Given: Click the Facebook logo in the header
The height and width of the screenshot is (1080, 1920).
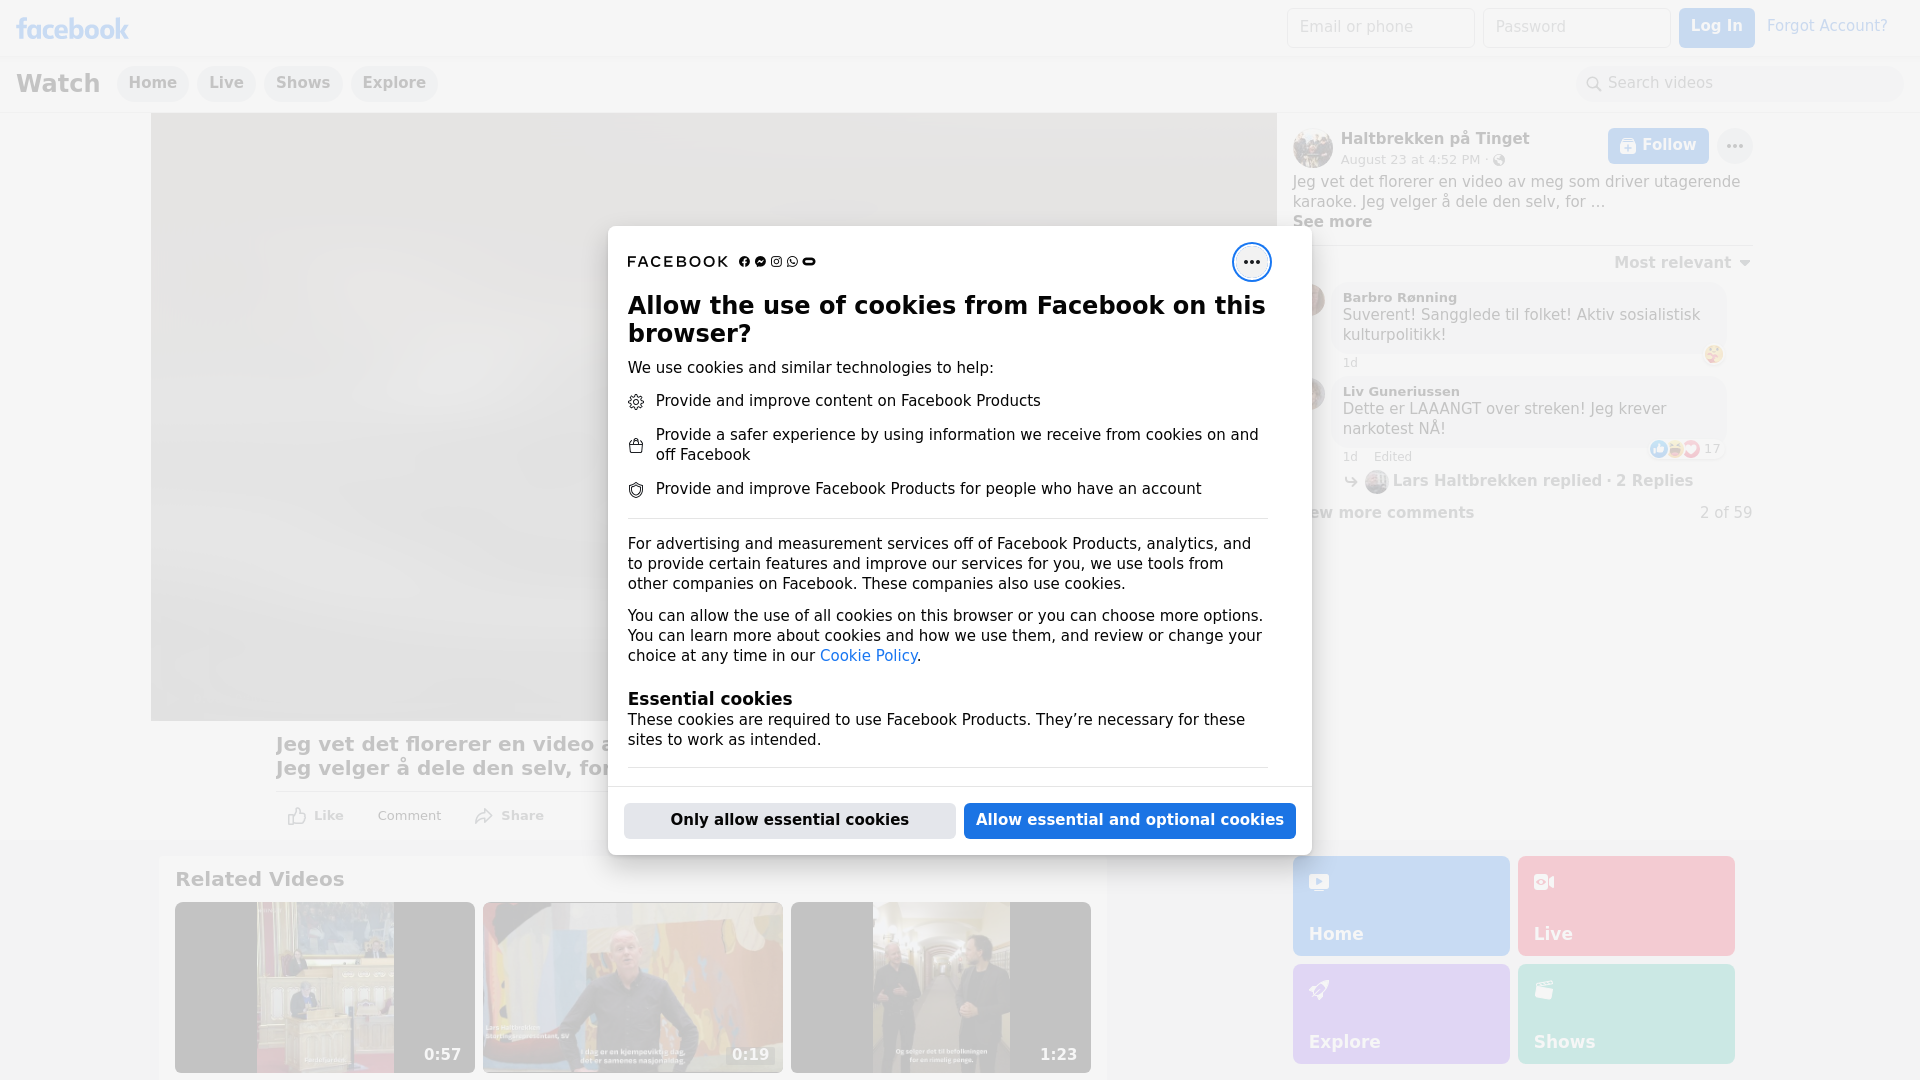Looking at the screenshot, I should click(x=72, y=29).
